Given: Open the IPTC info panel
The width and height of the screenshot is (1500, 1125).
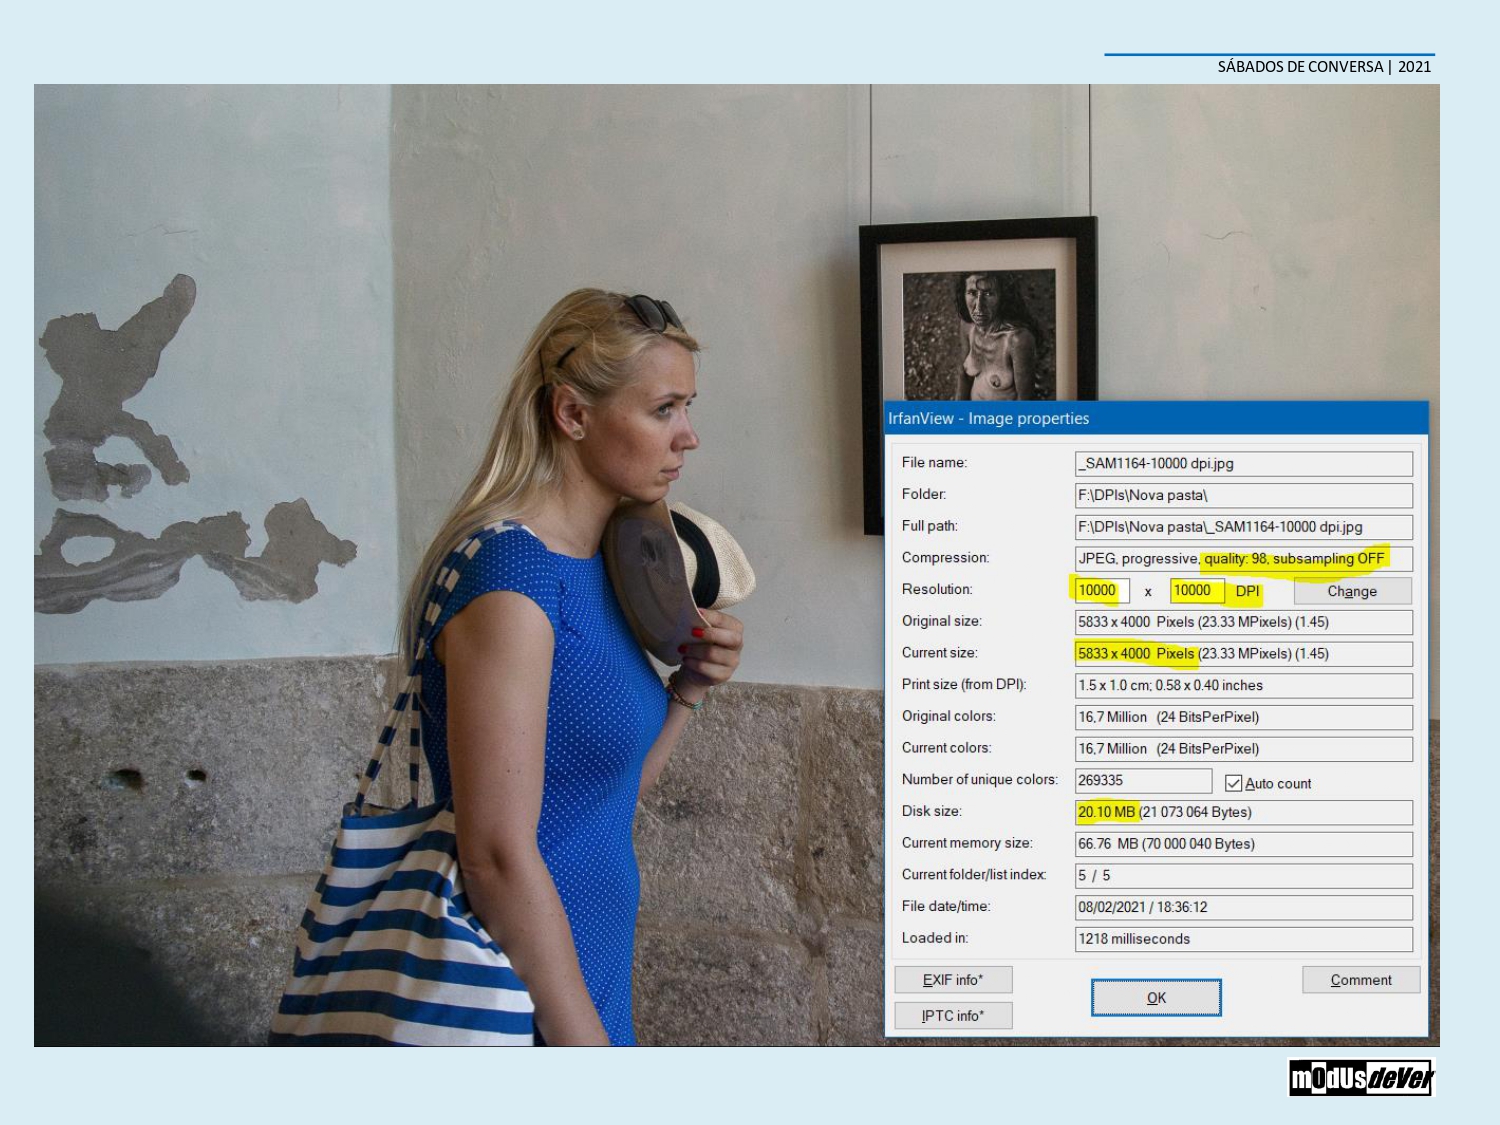Looking at the screenshot, I should coord(952,1016).
